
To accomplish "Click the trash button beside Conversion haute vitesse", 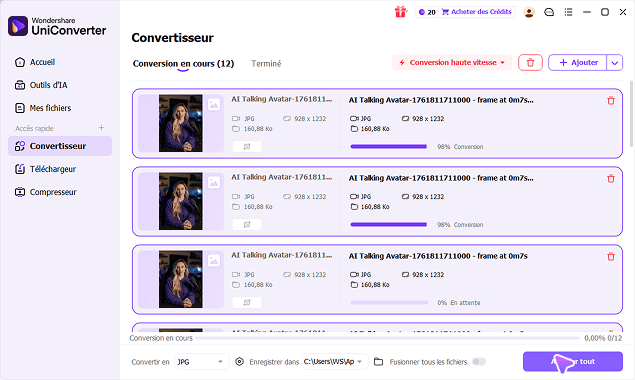I will tap(530, 63).
